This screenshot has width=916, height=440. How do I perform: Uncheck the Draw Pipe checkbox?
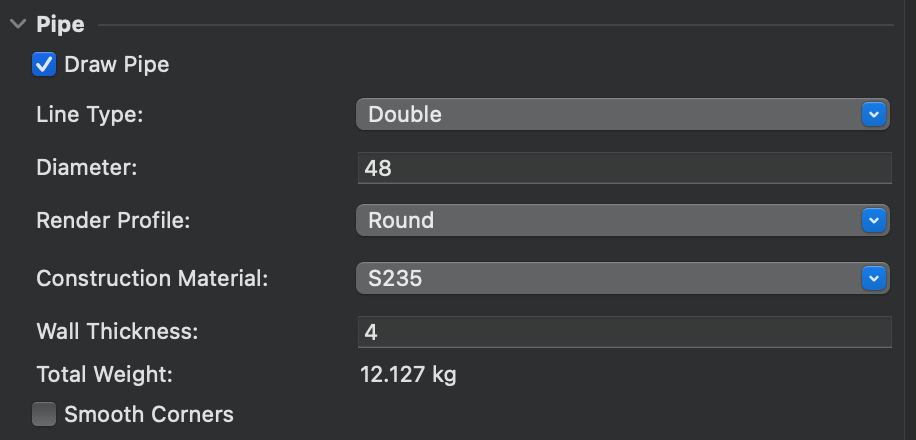[x=44, y=65]
